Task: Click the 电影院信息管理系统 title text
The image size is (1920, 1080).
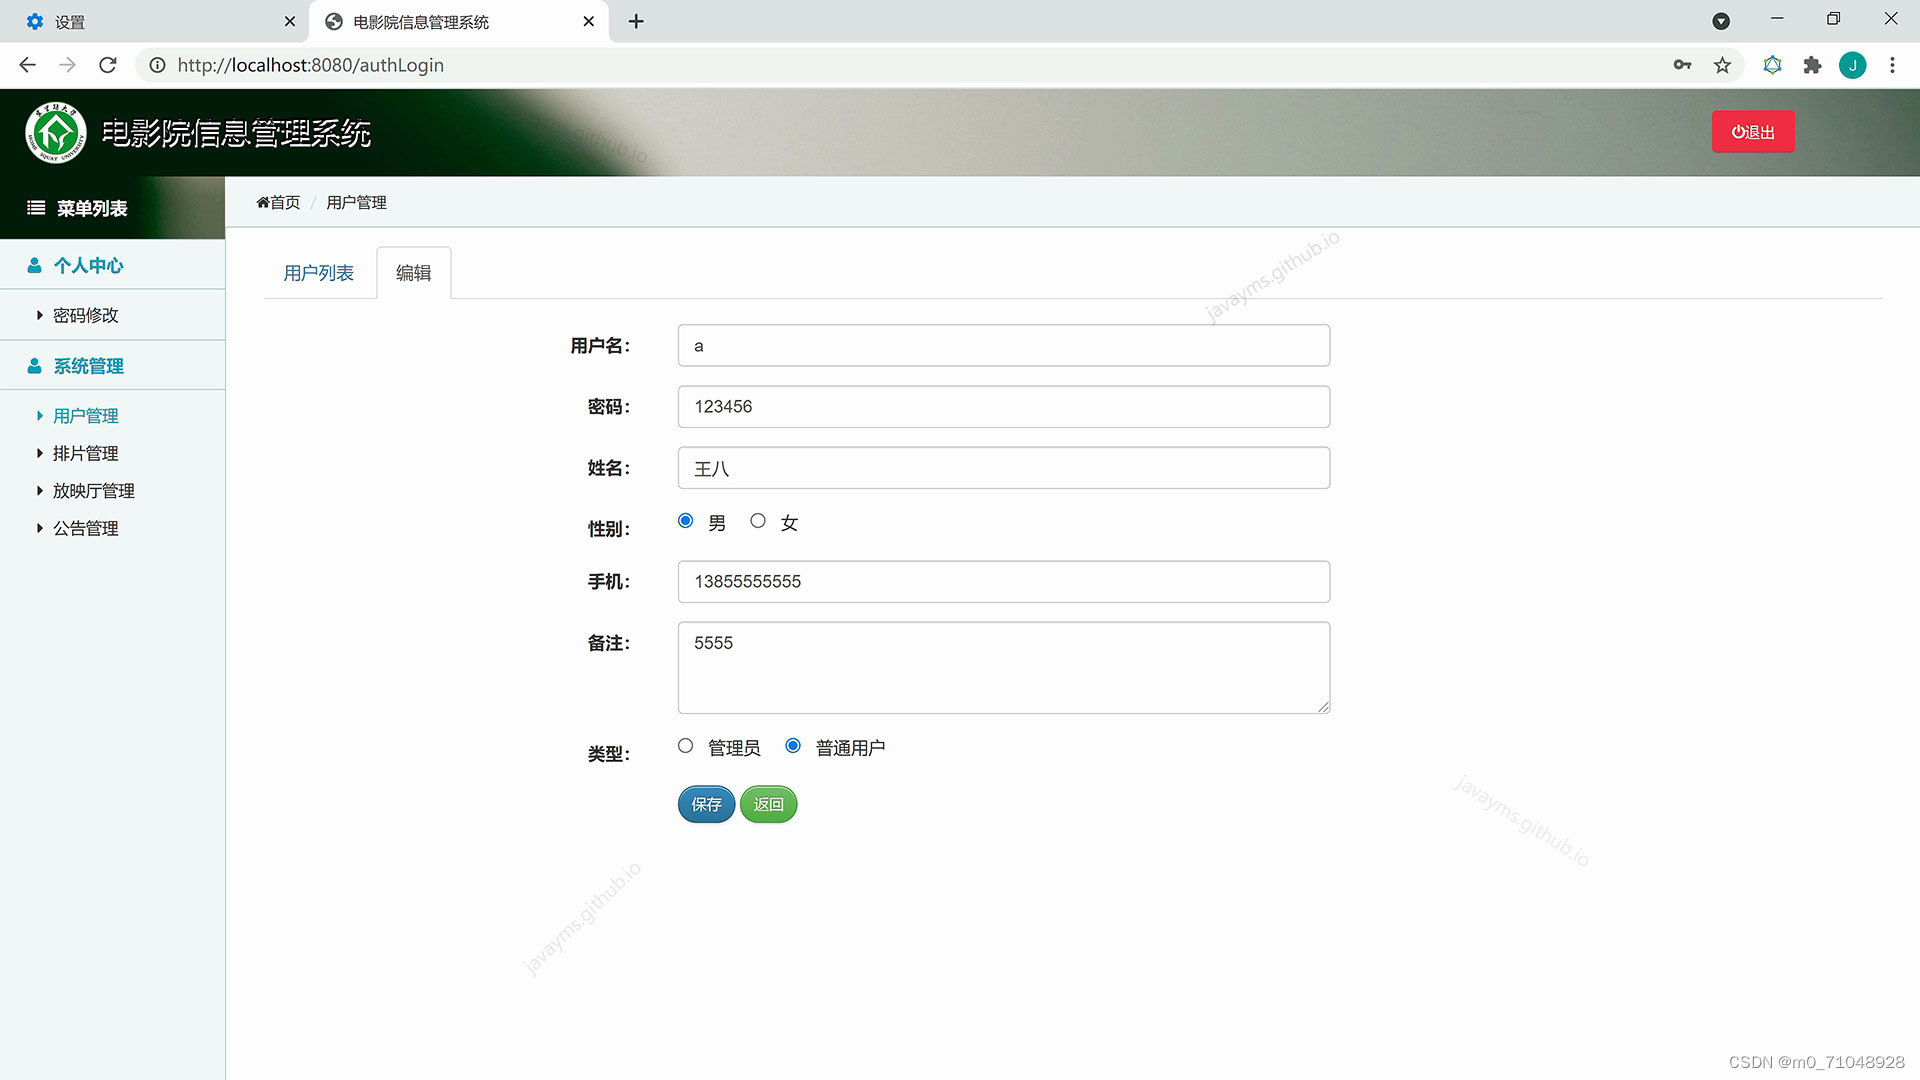Action: (x=236, y=133)
